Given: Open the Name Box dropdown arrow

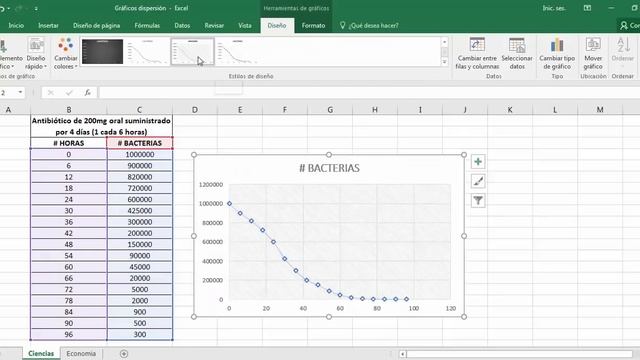Looking at the screenshot, I should pos(20,93).
